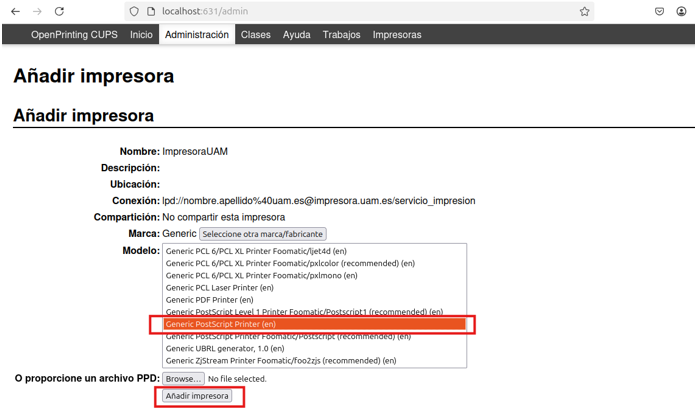This screenshot has width=695, height=413.
Task: Select the Administración tab
Action: click(x=197, y=35)
